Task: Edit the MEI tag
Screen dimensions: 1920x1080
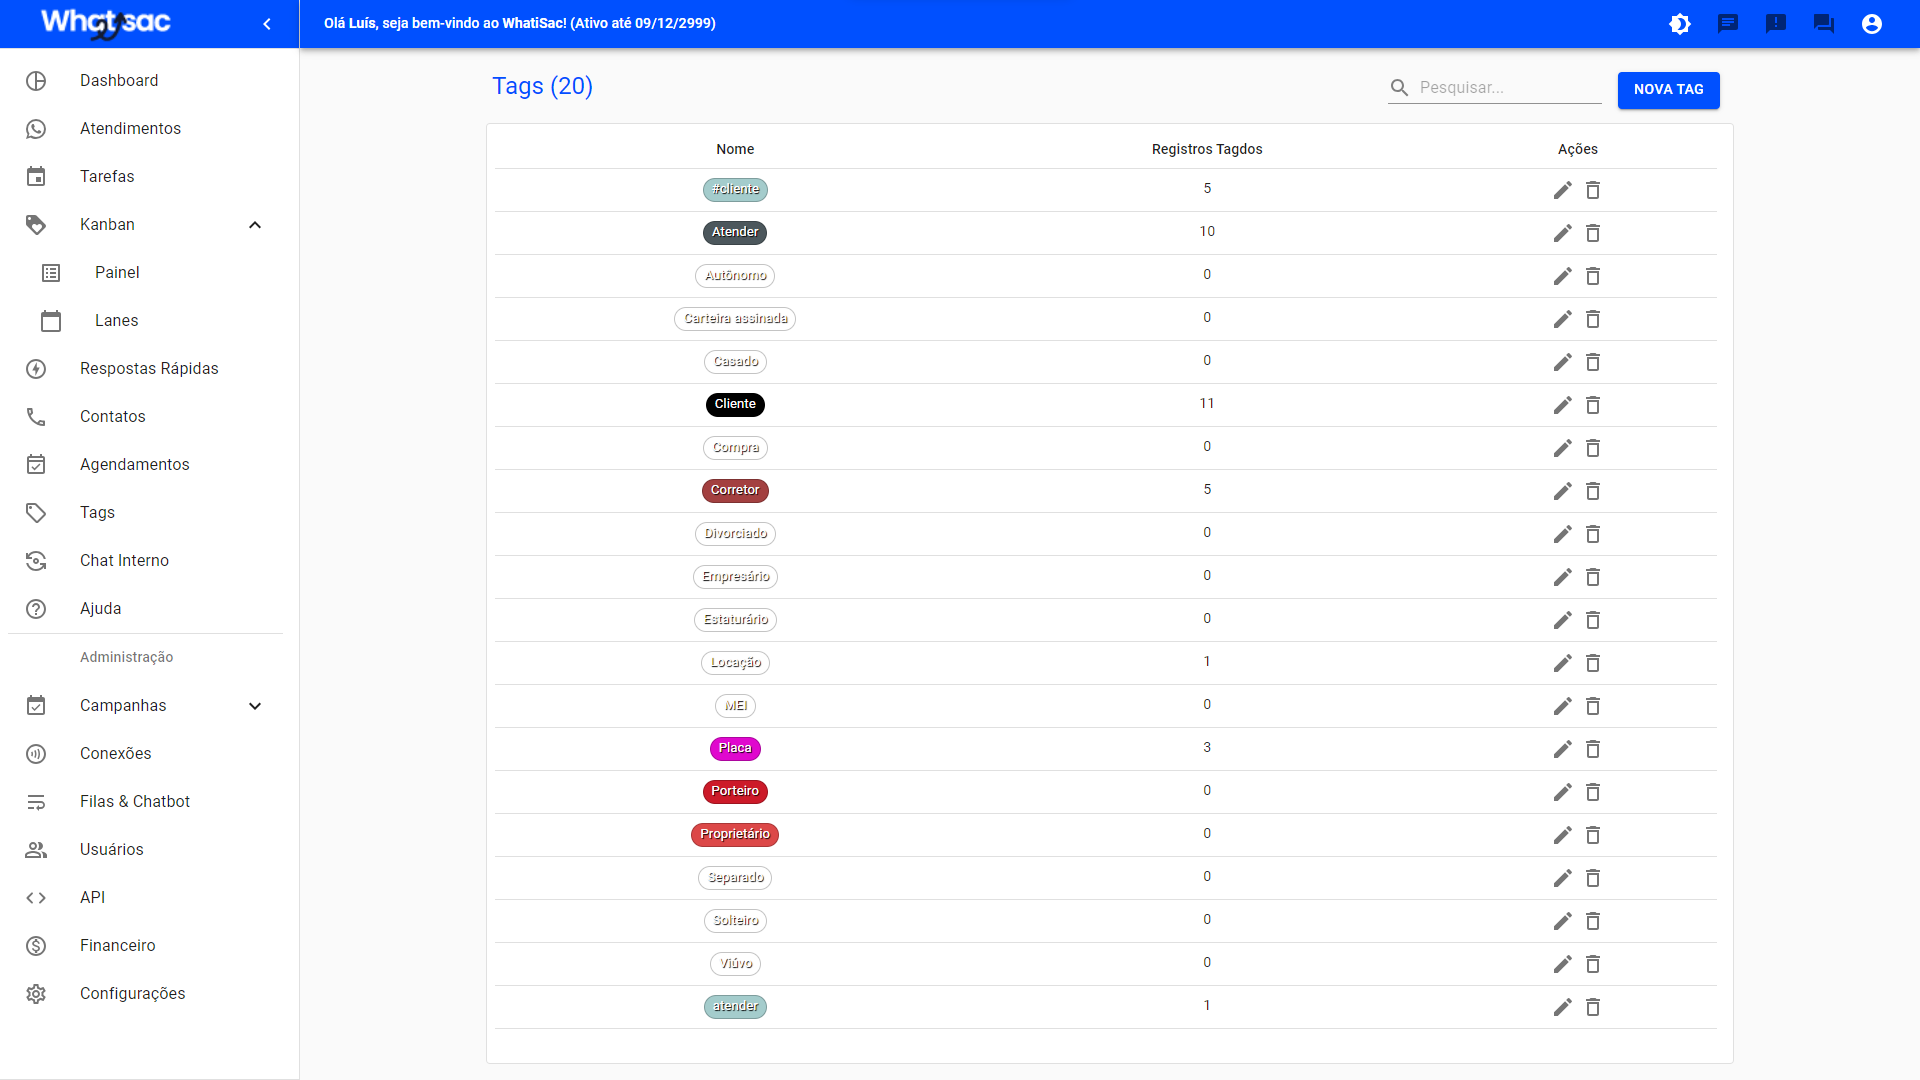Action: pyautogui.click(x=1562, y=706)
